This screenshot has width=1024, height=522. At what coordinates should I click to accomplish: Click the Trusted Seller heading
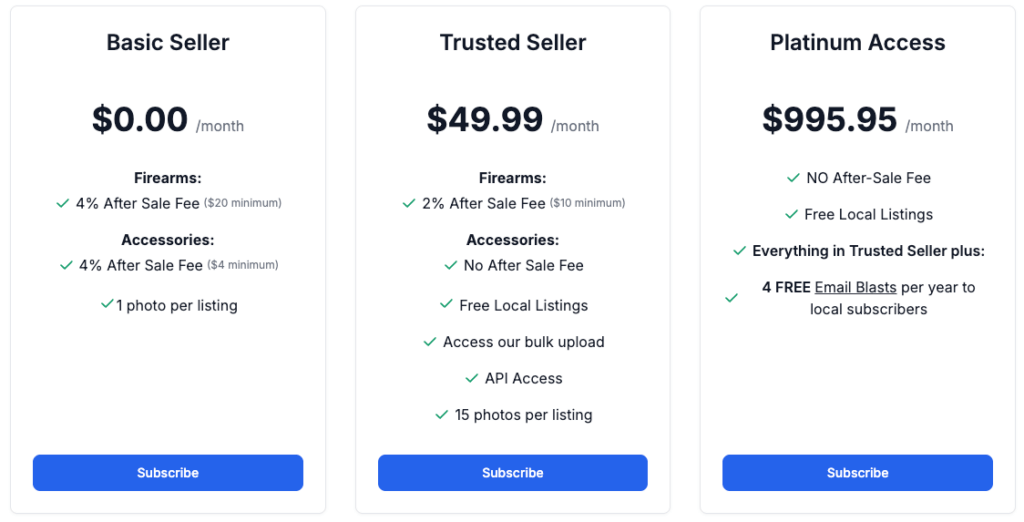(513, 43)
